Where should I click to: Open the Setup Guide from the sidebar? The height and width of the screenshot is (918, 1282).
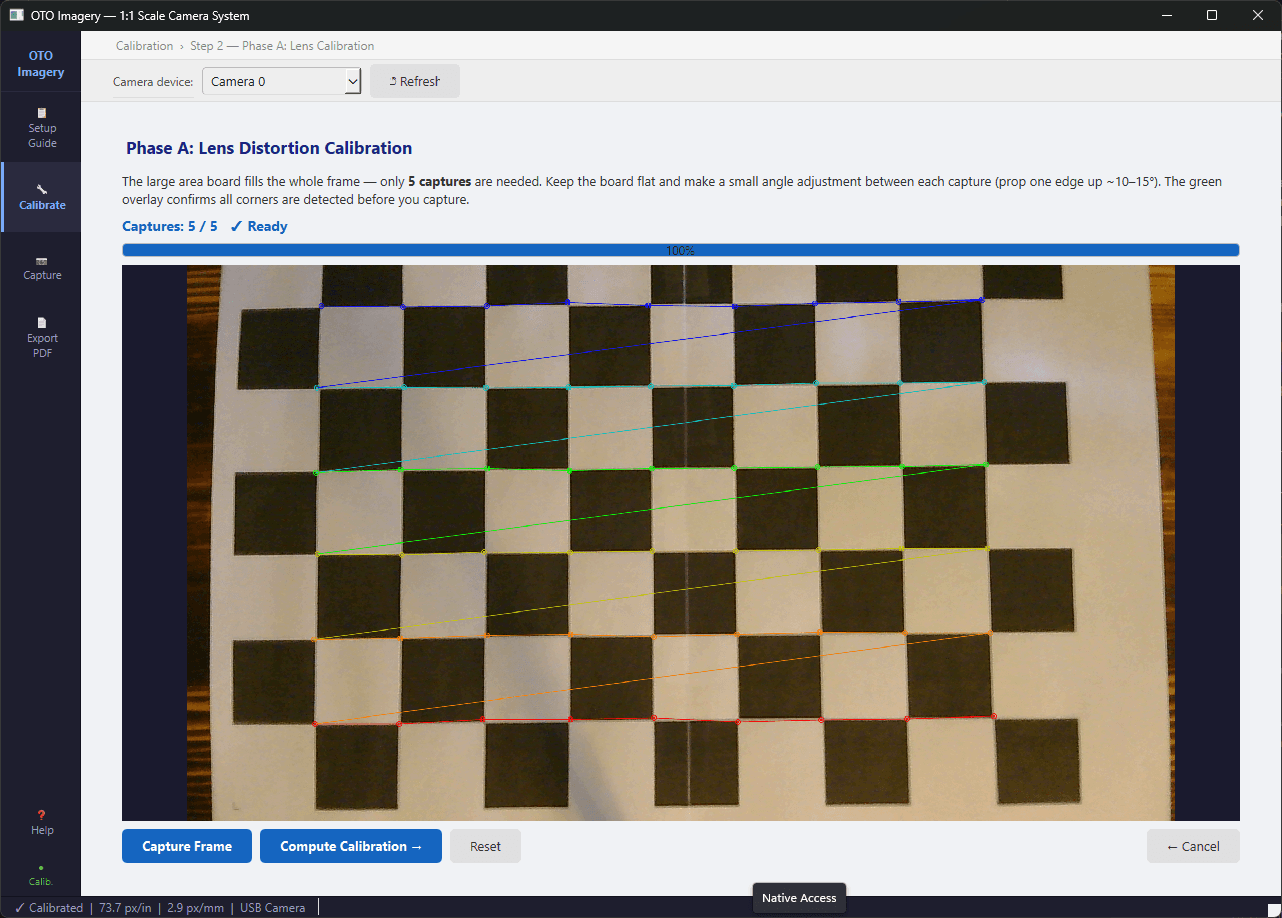point(41,127)
